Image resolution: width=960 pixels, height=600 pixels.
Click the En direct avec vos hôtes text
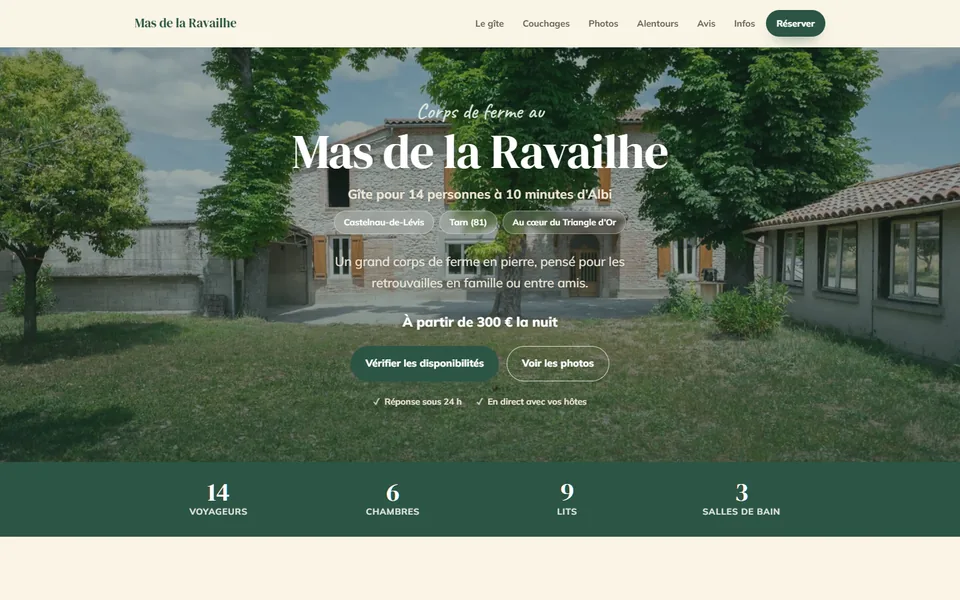pyautogui.click(x=531, y=402)
